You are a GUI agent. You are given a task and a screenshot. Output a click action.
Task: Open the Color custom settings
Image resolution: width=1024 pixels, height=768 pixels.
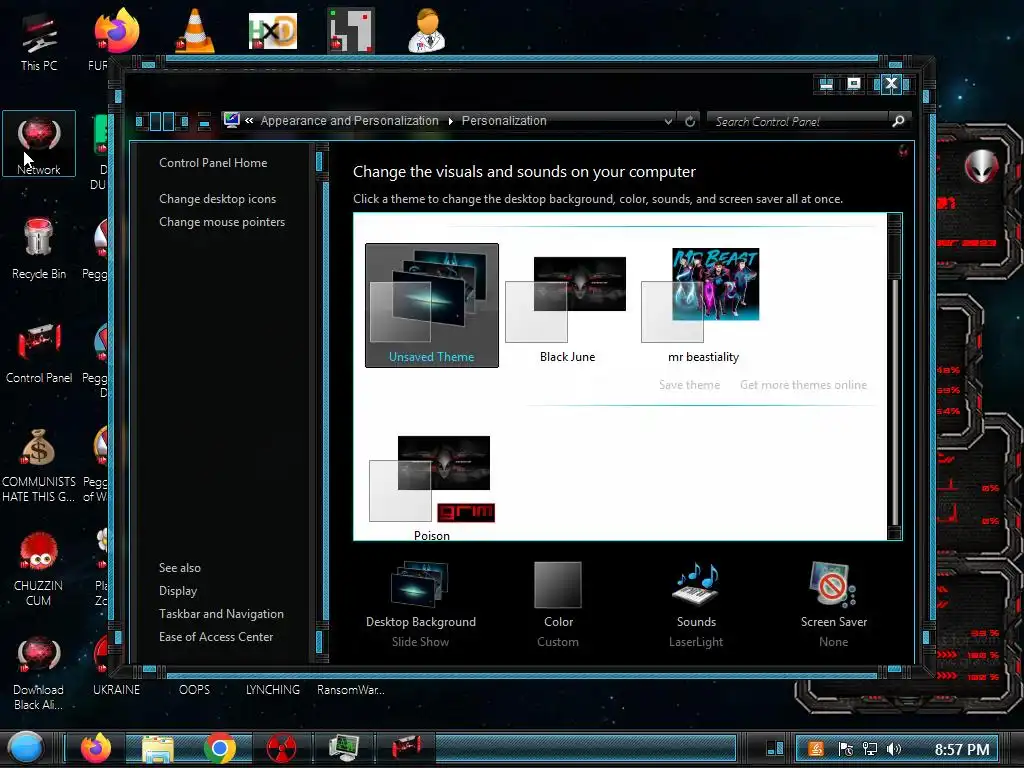[x=558, y=604]
